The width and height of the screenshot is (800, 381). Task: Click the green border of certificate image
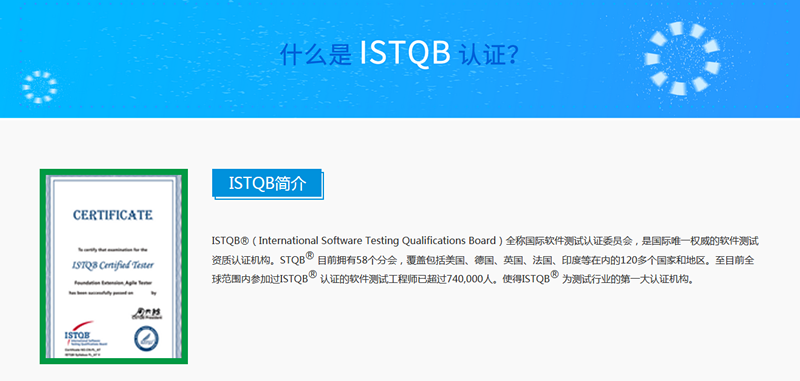point(114,172)
